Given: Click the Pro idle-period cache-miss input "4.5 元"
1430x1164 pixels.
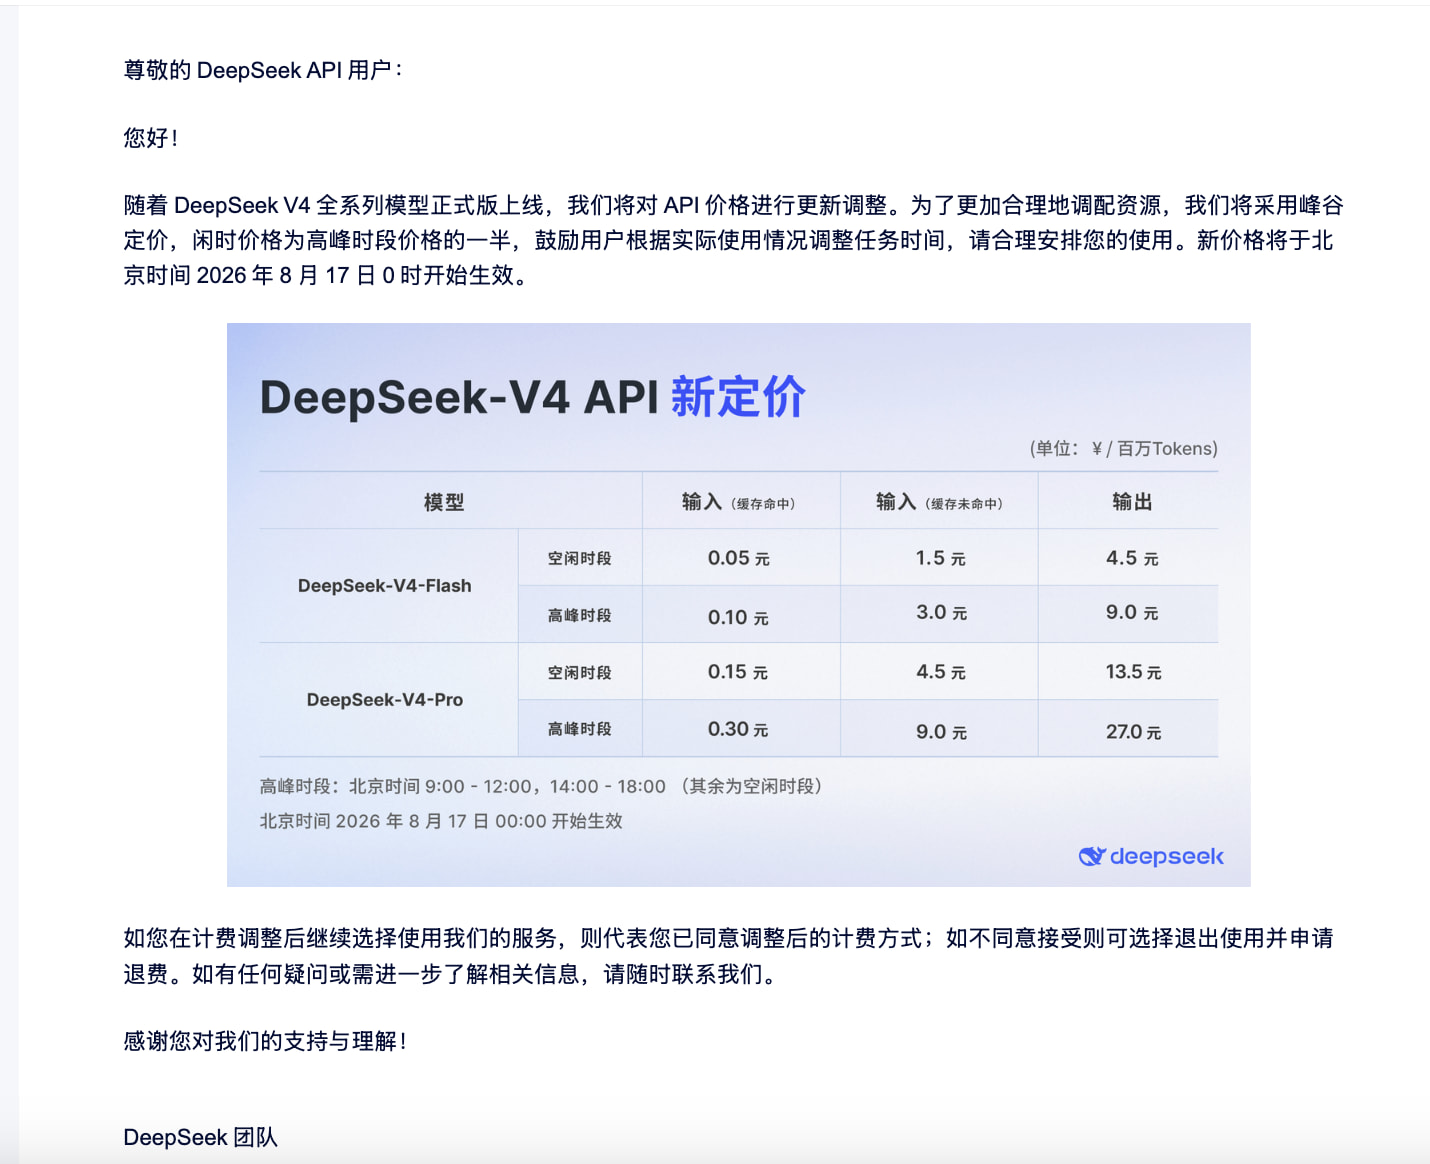Looking at the screenshot, I should [941, 672].
